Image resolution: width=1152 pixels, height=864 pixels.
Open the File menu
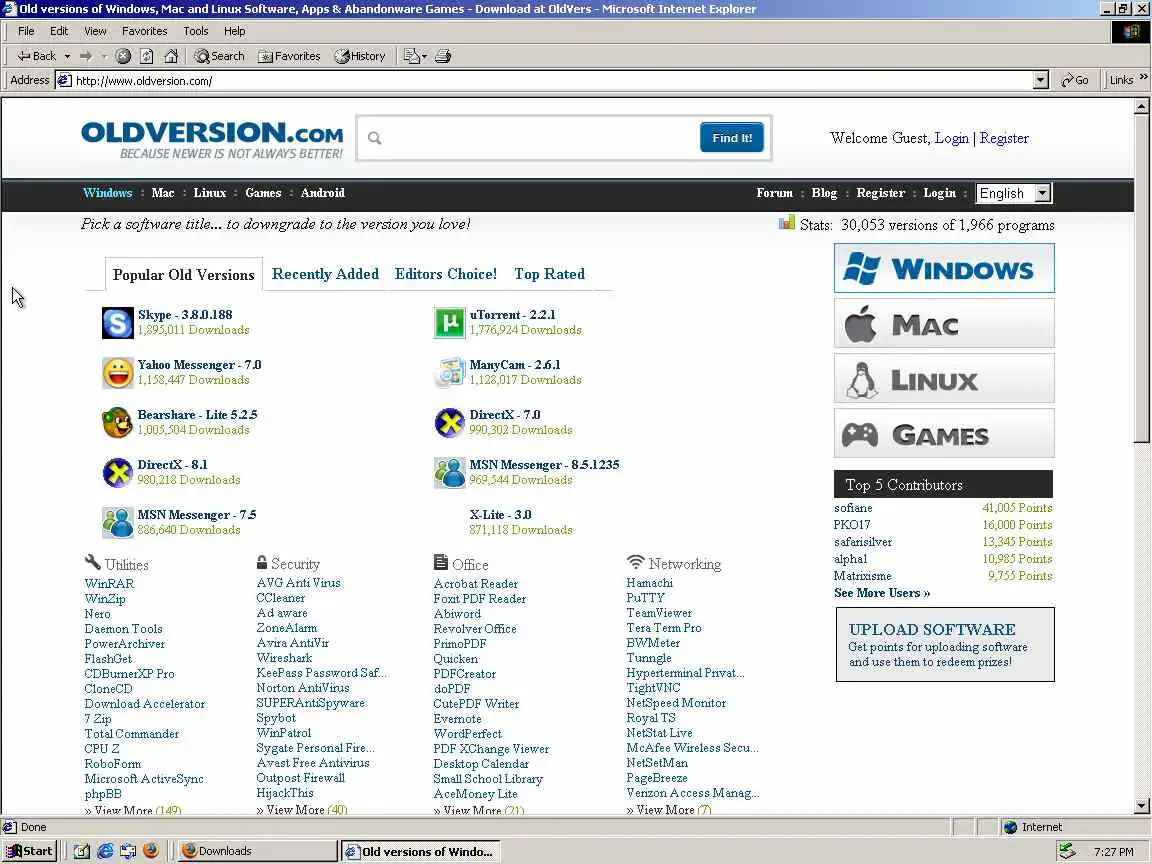(x=26, y=31)
